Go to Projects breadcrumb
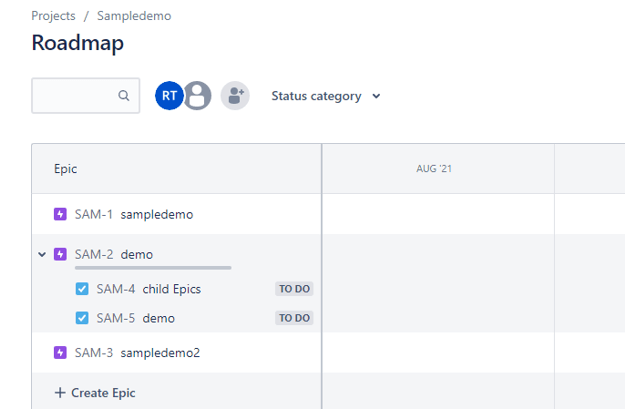Screen dimensions: 625x411 pyautogui.click(x=53, y=16)
